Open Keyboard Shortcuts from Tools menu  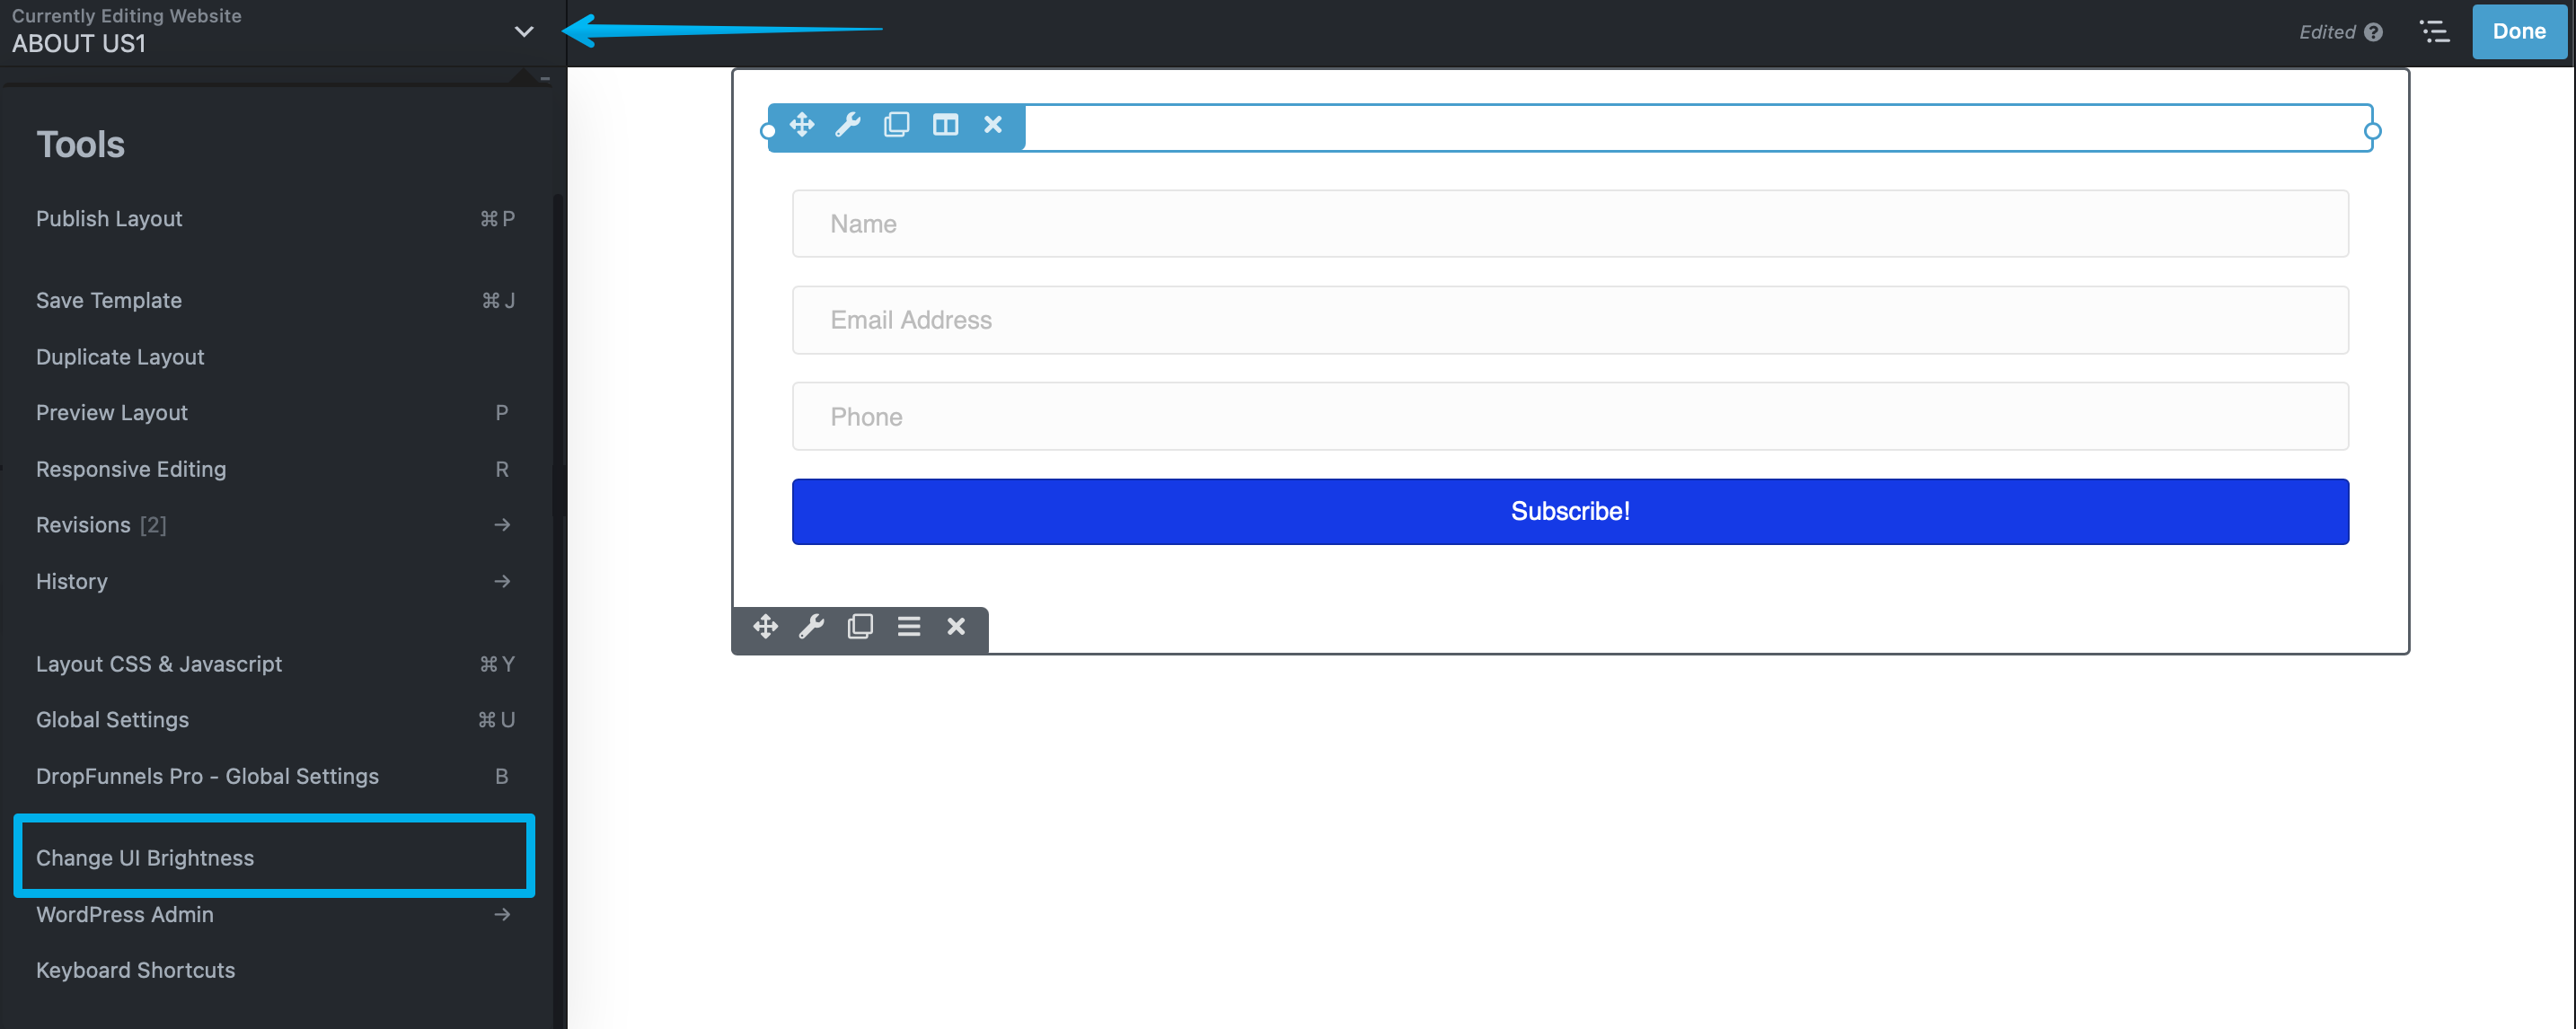[275, 971]
